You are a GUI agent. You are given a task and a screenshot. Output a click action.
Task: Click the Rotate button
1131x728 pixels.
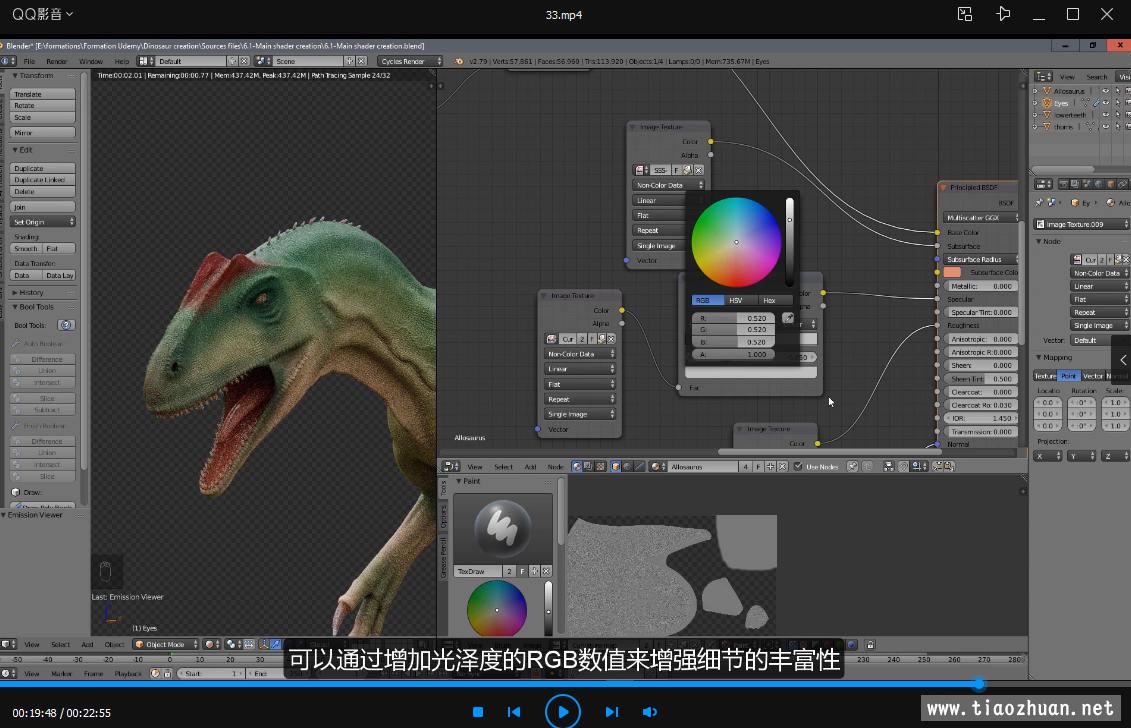[43, 105]
